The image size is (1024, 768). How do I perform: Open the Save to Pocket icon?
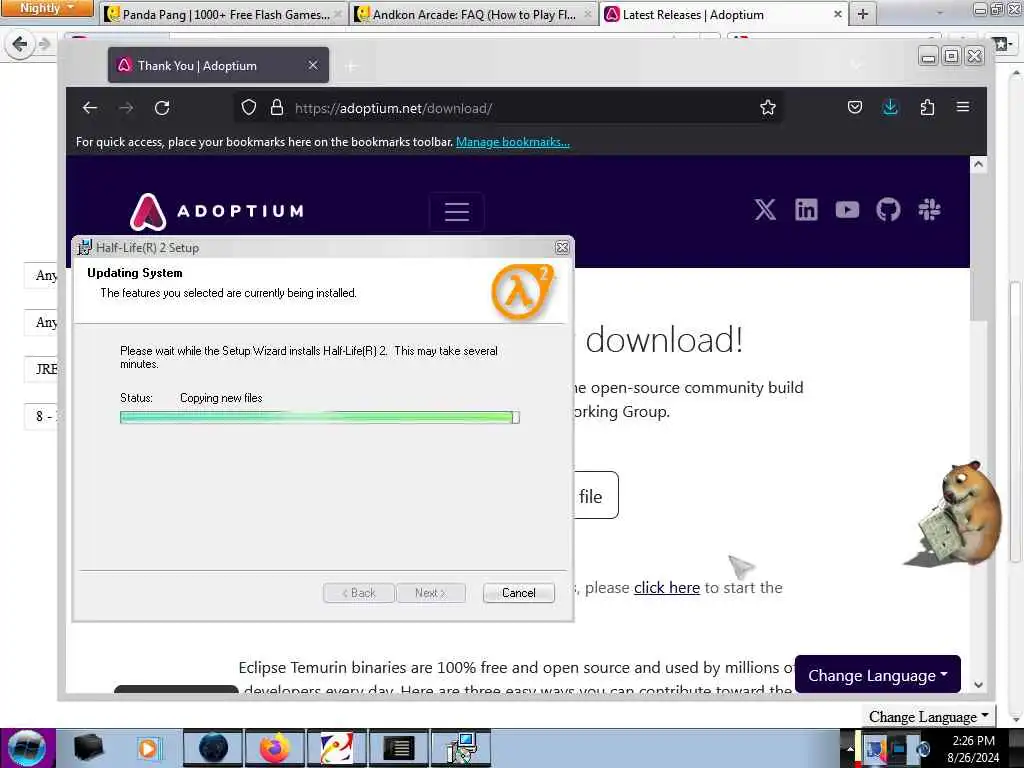click(854, 108)
